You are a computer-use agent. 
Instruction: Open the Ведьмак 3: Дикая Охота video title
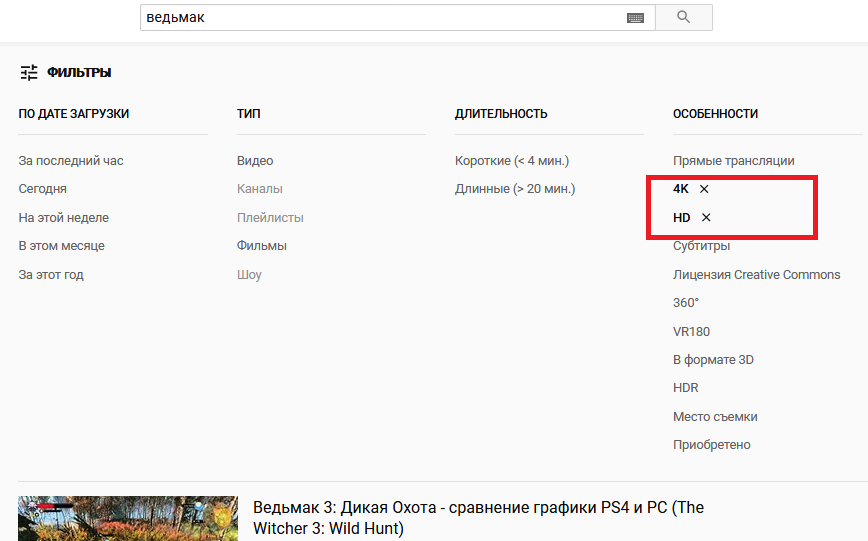(x=478, y=517)
